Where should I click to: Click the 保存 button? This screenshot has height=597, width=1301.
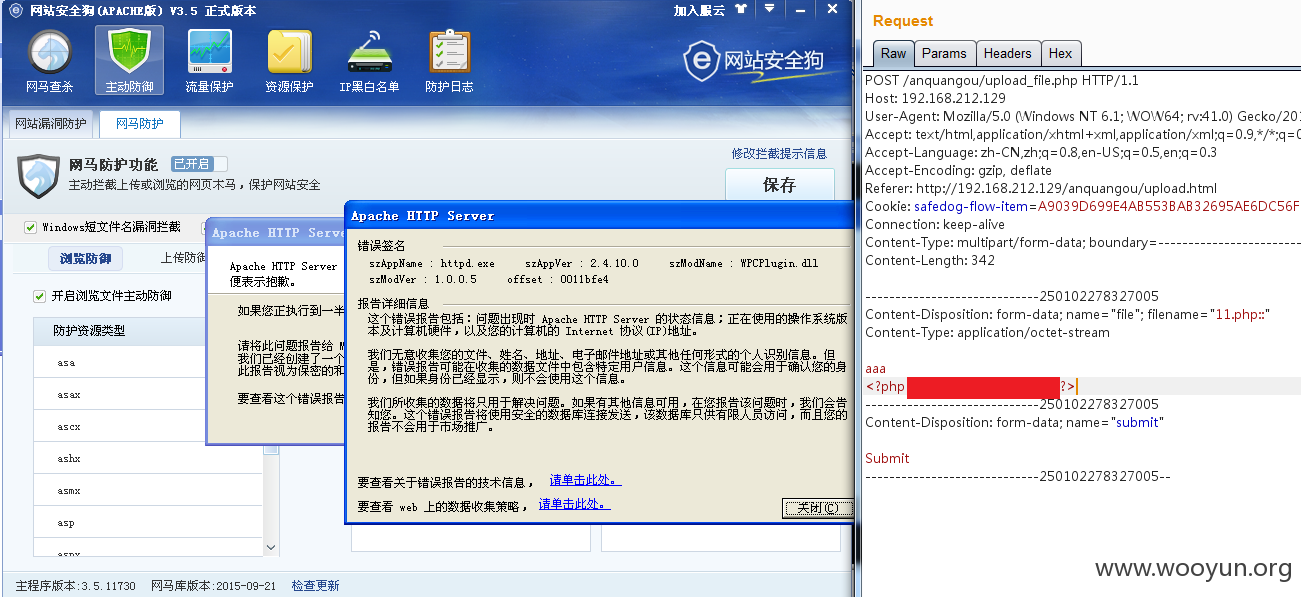[x=779, y=185]
